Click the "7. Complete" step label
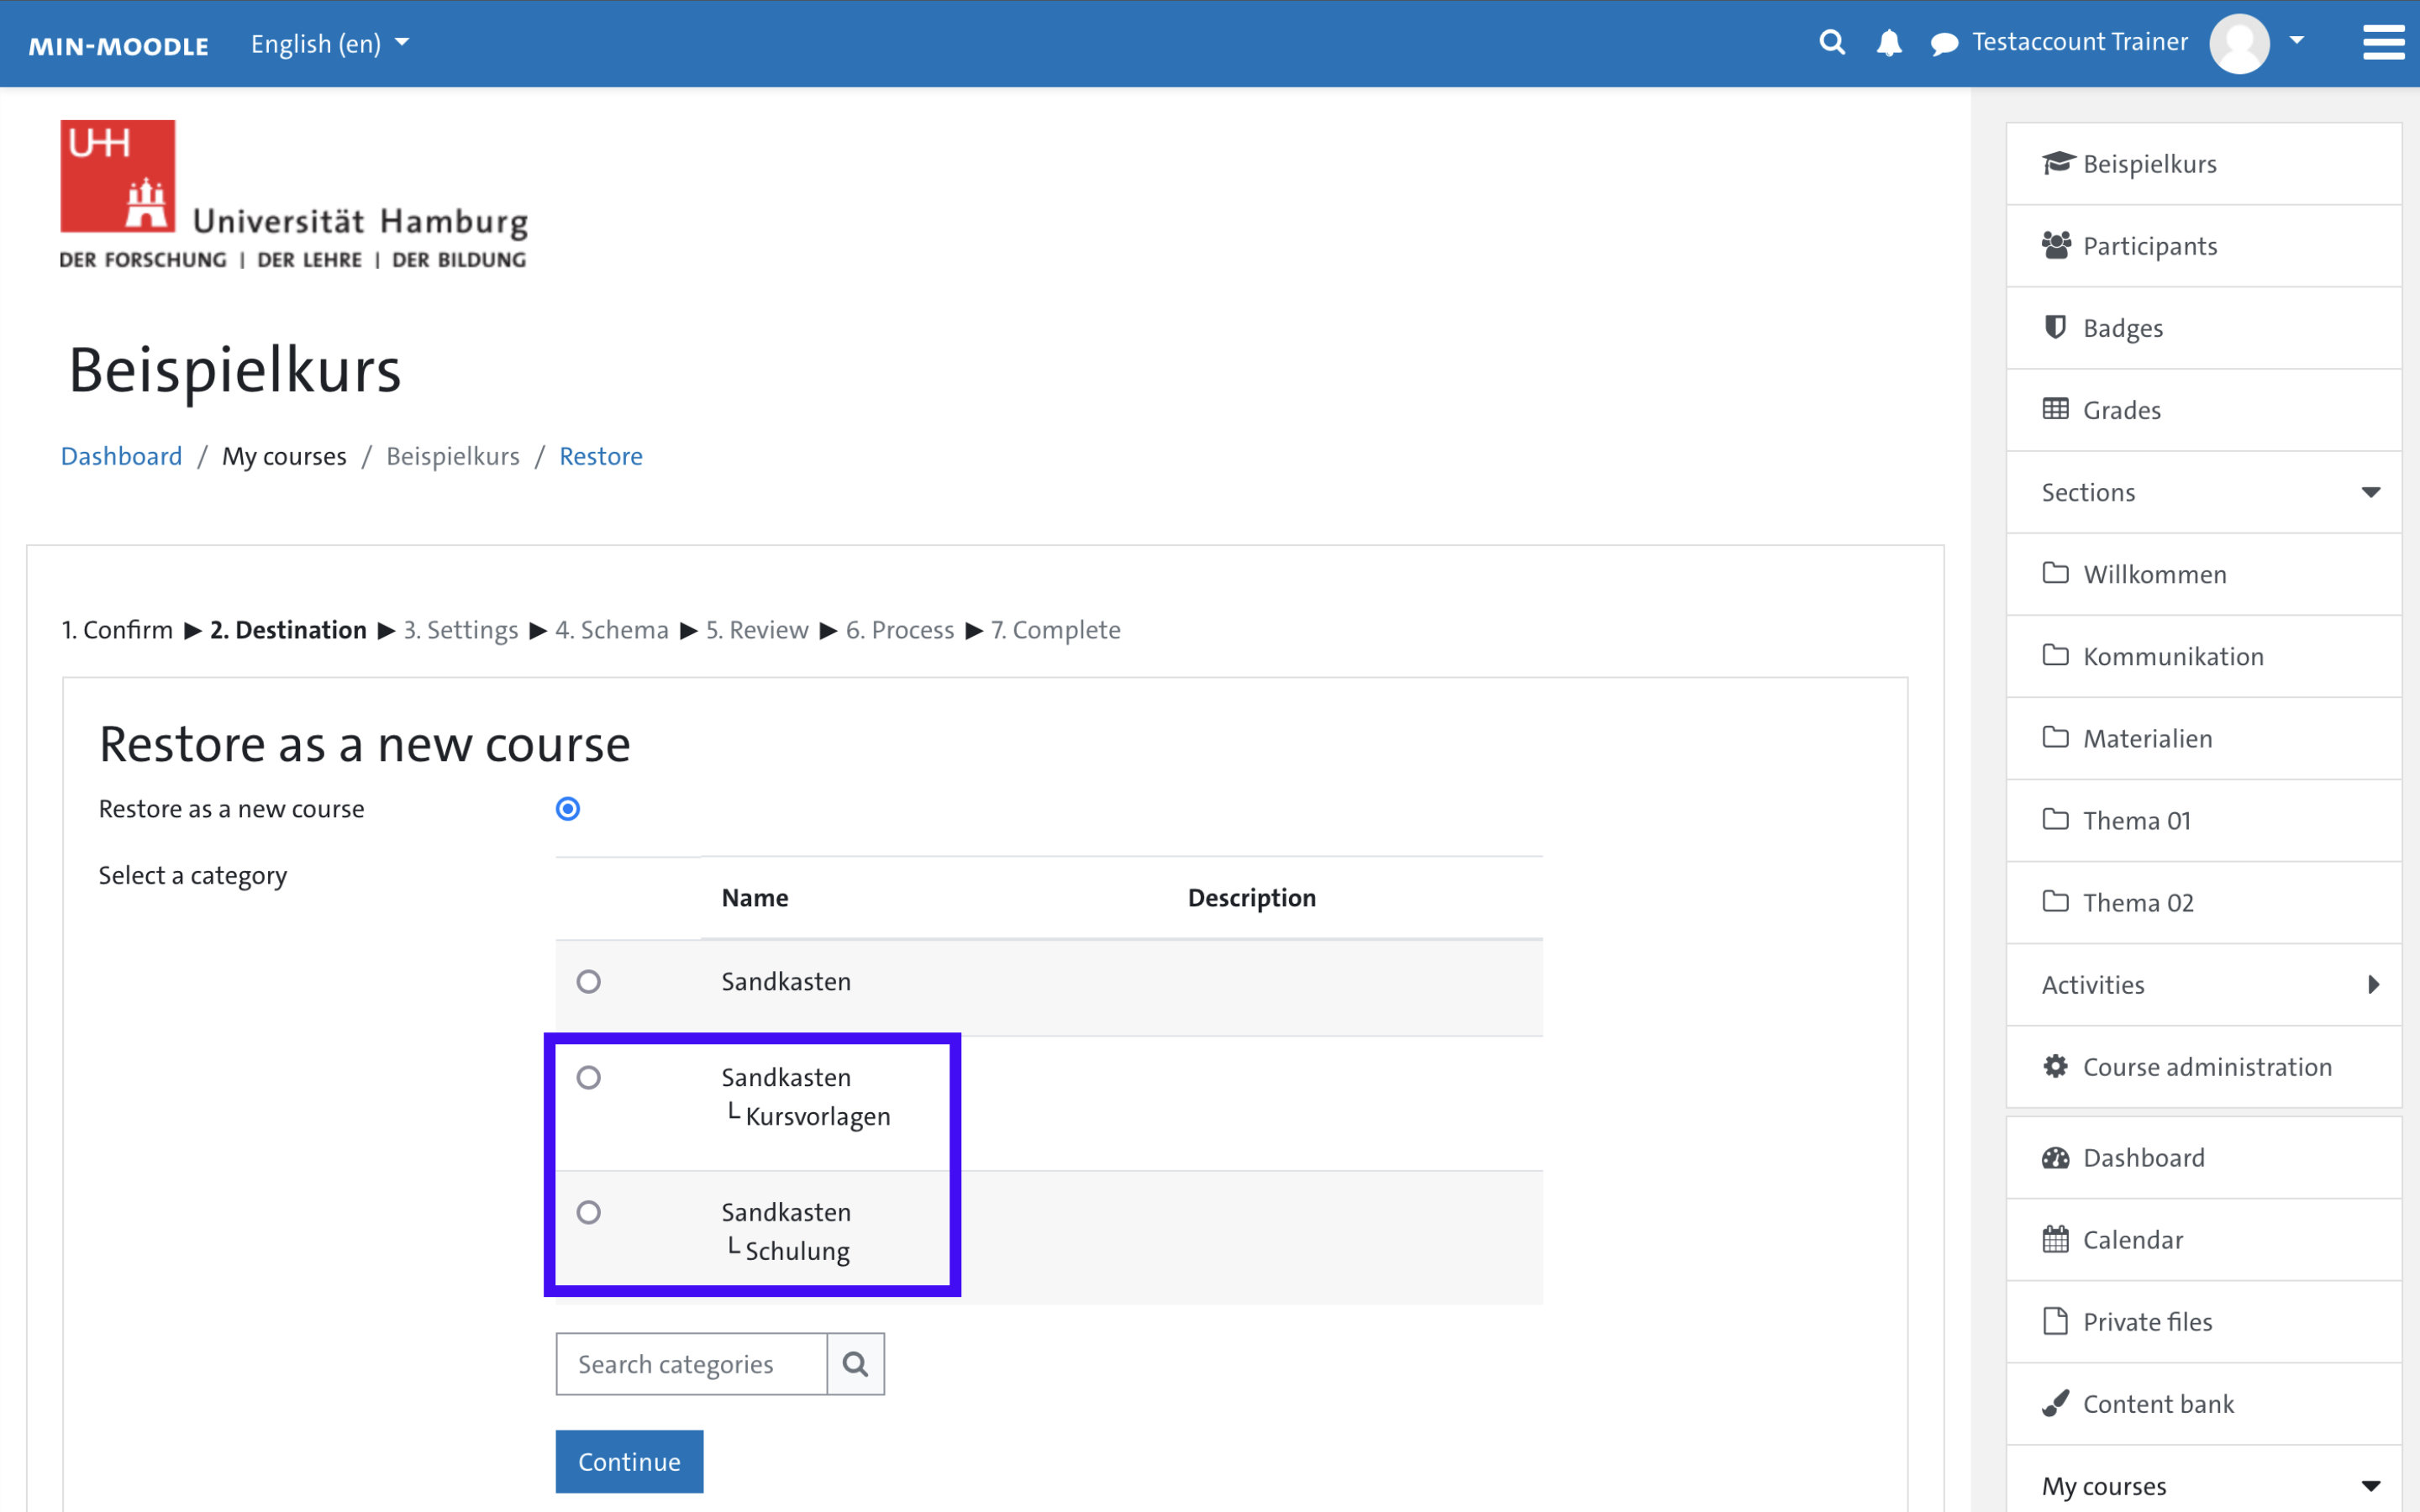This screenshot has width=2420, height=1512. tap(1056, 630)
